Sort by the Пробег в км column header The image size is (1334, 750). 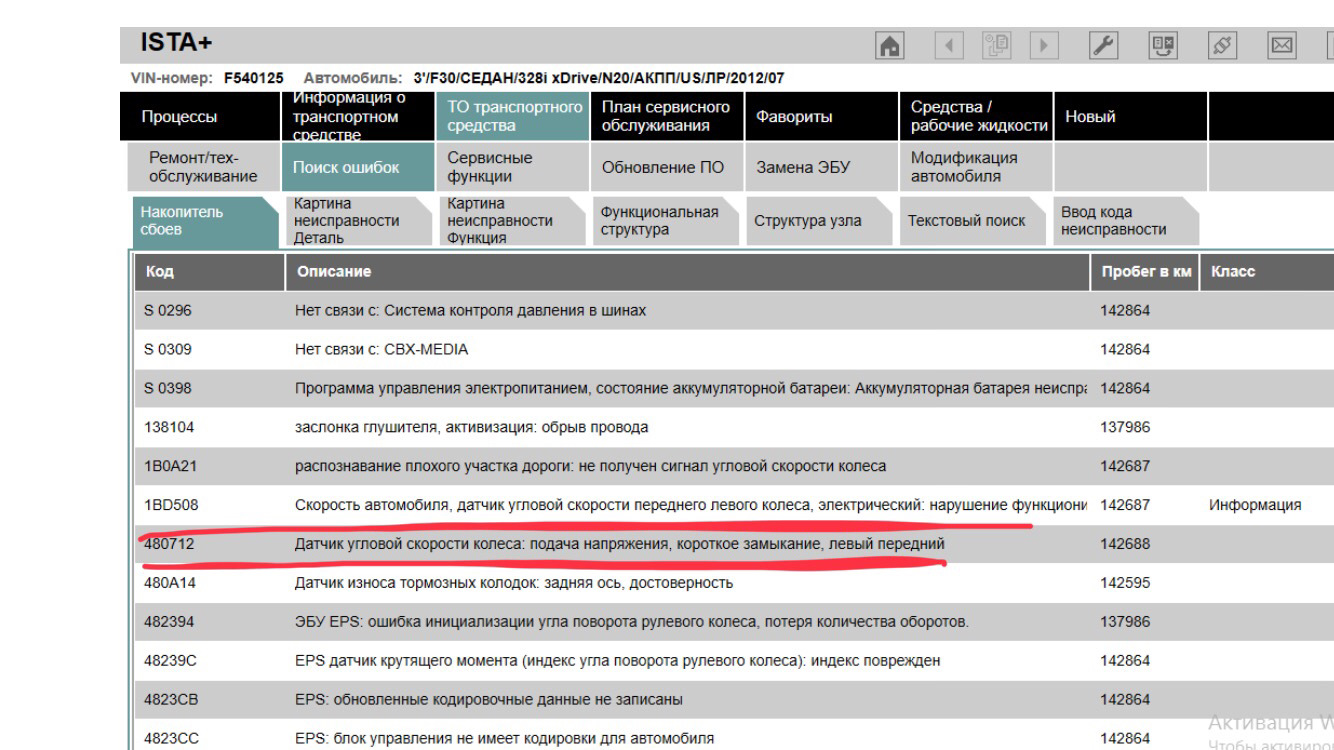(x=1146, y=271)
